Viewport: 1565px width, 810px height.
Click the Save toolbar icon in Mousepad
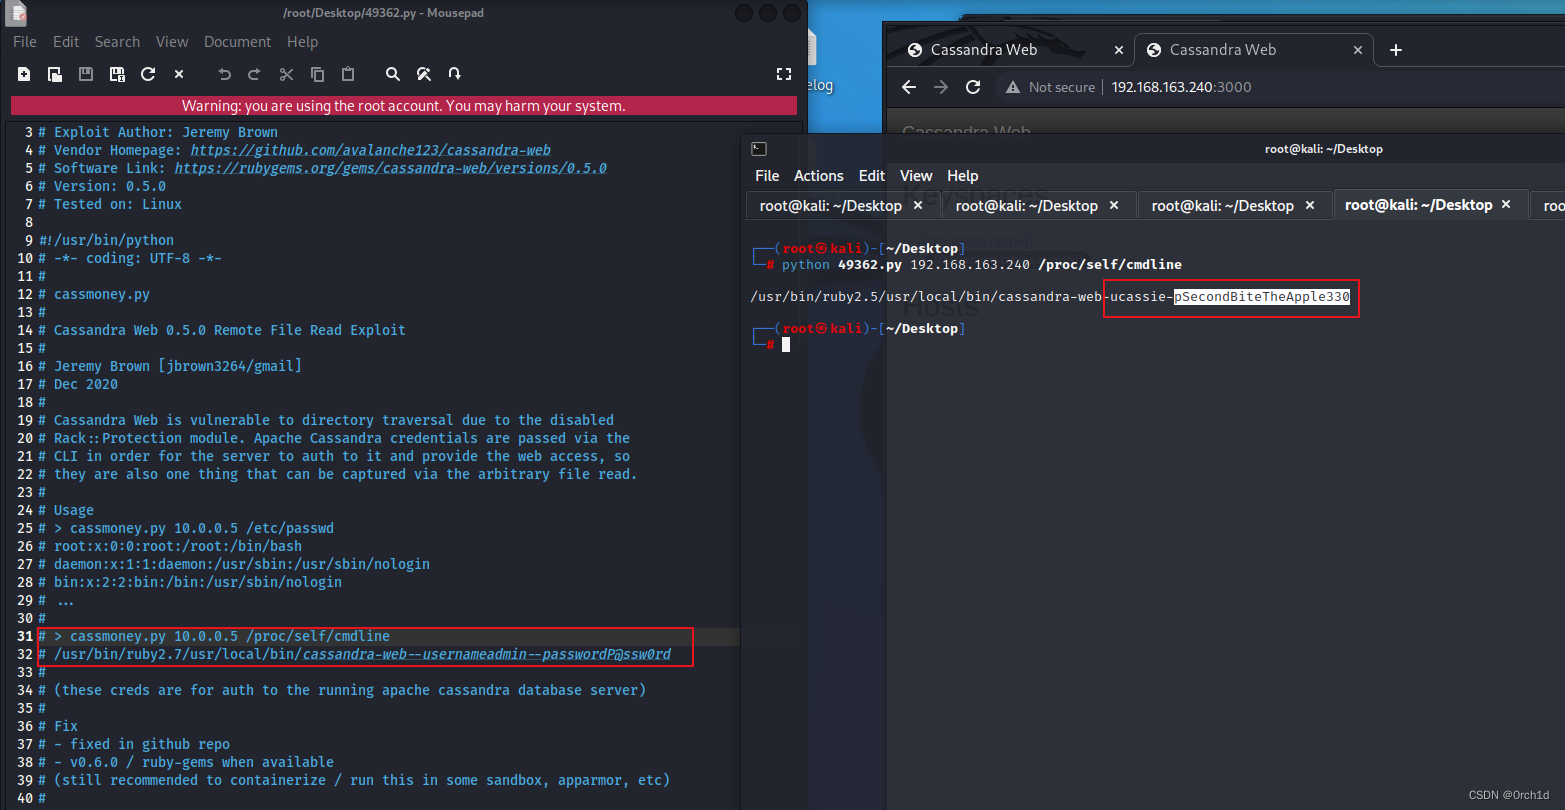pyautogui.click(x=86, y=74)
